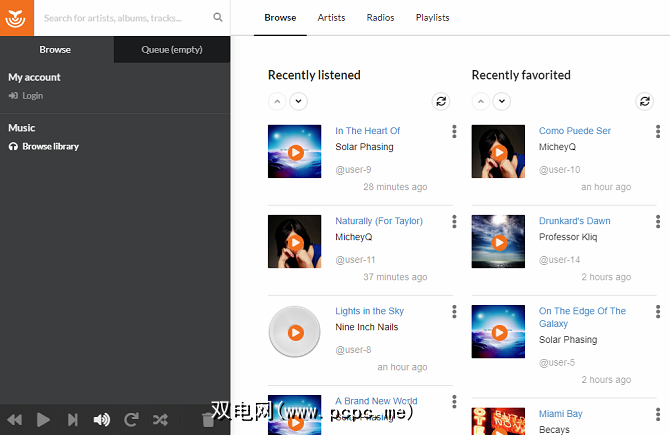Open Miami Bay track link
670x435 pixels.
click(x=561, y=414)
